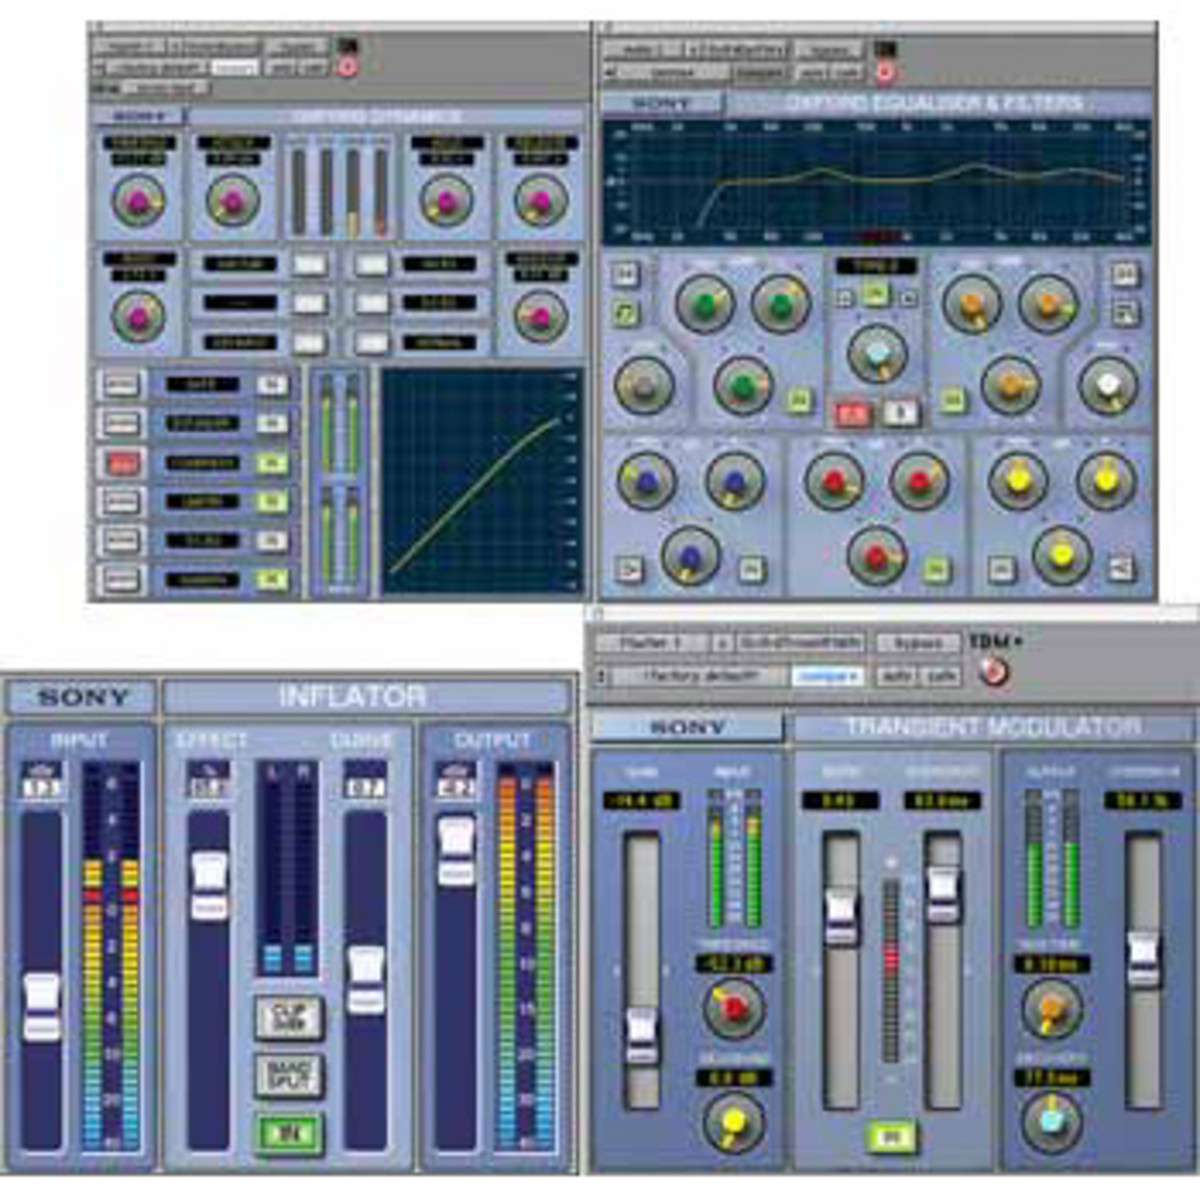The height and width of the screenshot is (1200, 1200).
Task: Click the red button beside Compressor row
Action: click(122, 463)
